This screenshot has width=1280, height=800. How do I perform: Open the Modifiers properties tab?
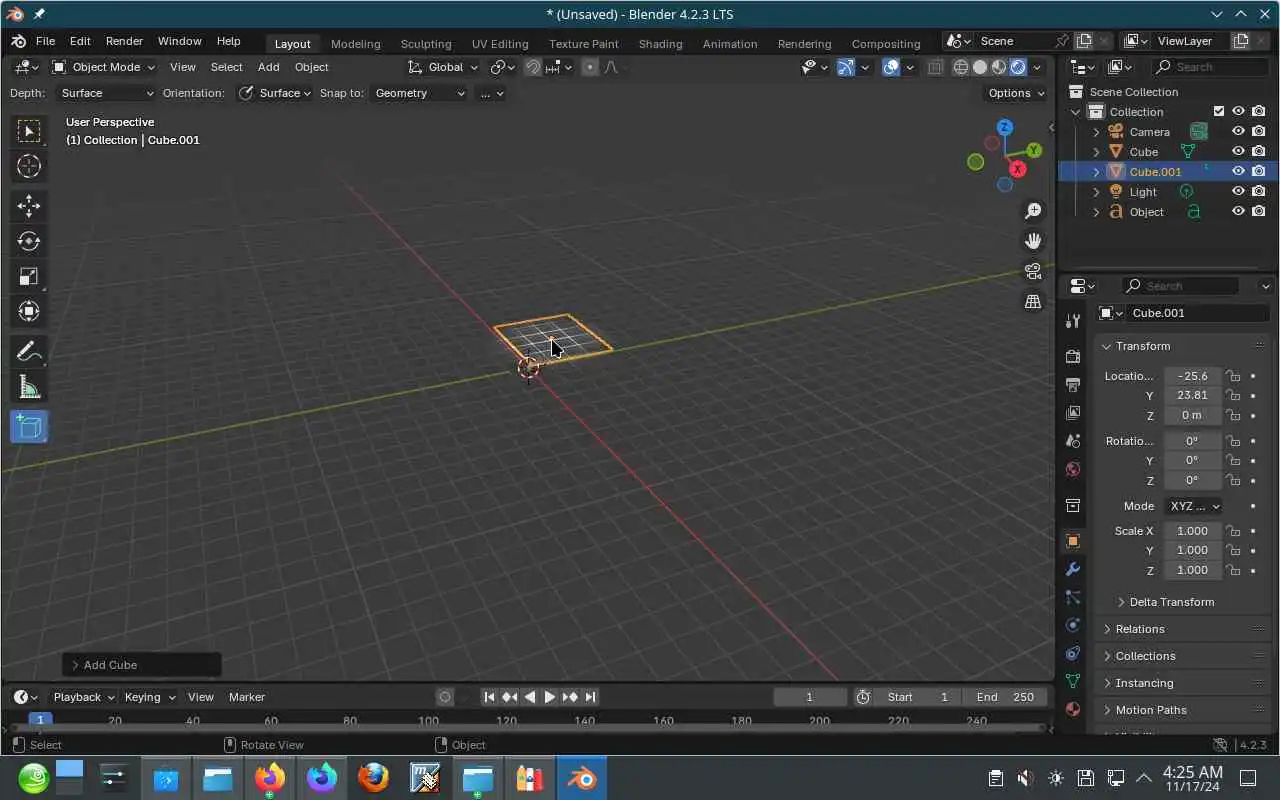tap(1073, 569)
